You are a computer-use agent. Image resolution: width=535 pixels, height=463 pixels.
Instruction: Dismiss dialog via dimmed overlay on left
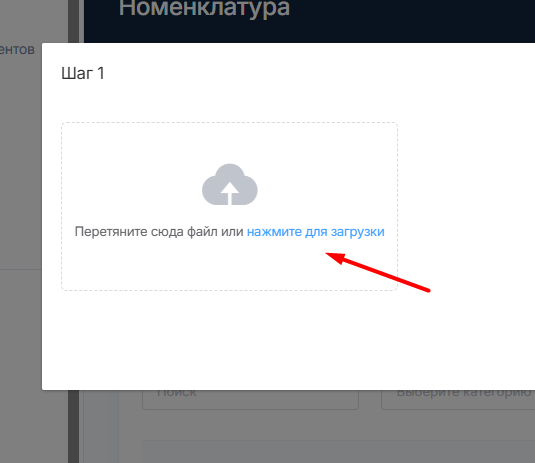point(20,171)
